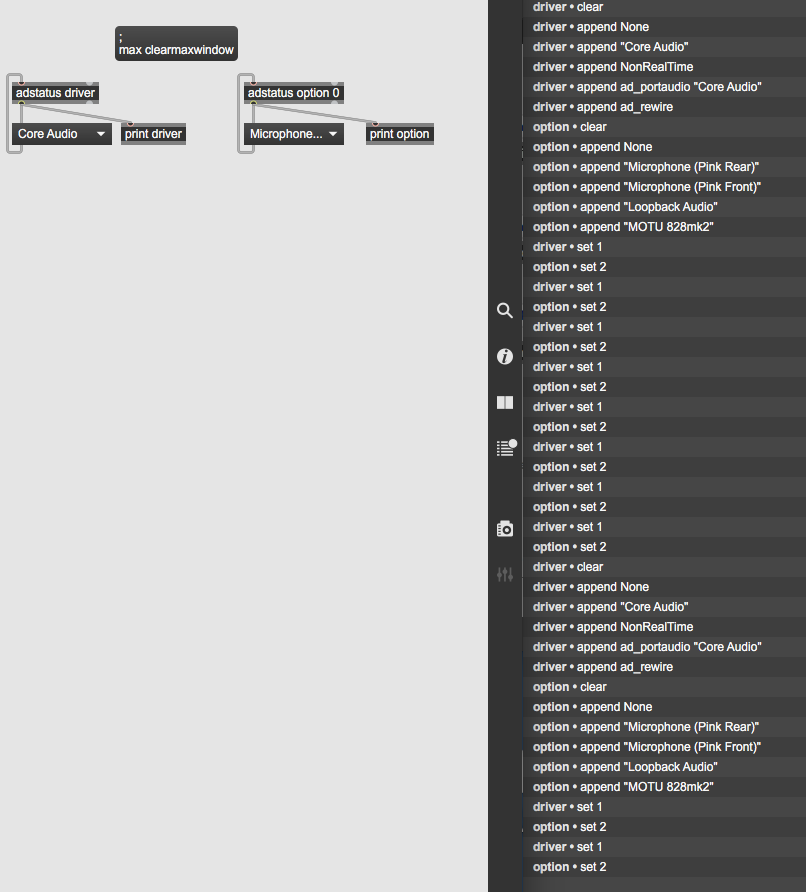Select topmost 'driver • append "Core Audio"' console row
This screenshot has width=806, height=892.
click(x=664, y=47)
